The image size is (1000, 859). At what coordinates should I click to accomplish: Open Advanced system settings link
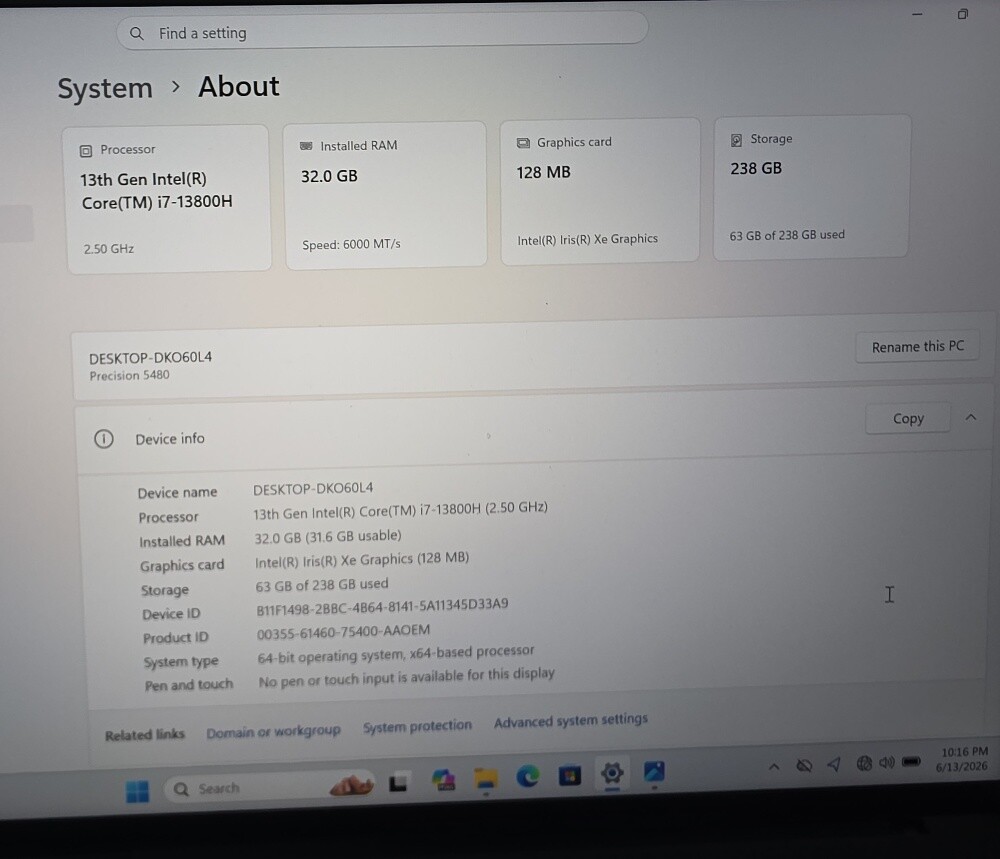coord(570,721)
